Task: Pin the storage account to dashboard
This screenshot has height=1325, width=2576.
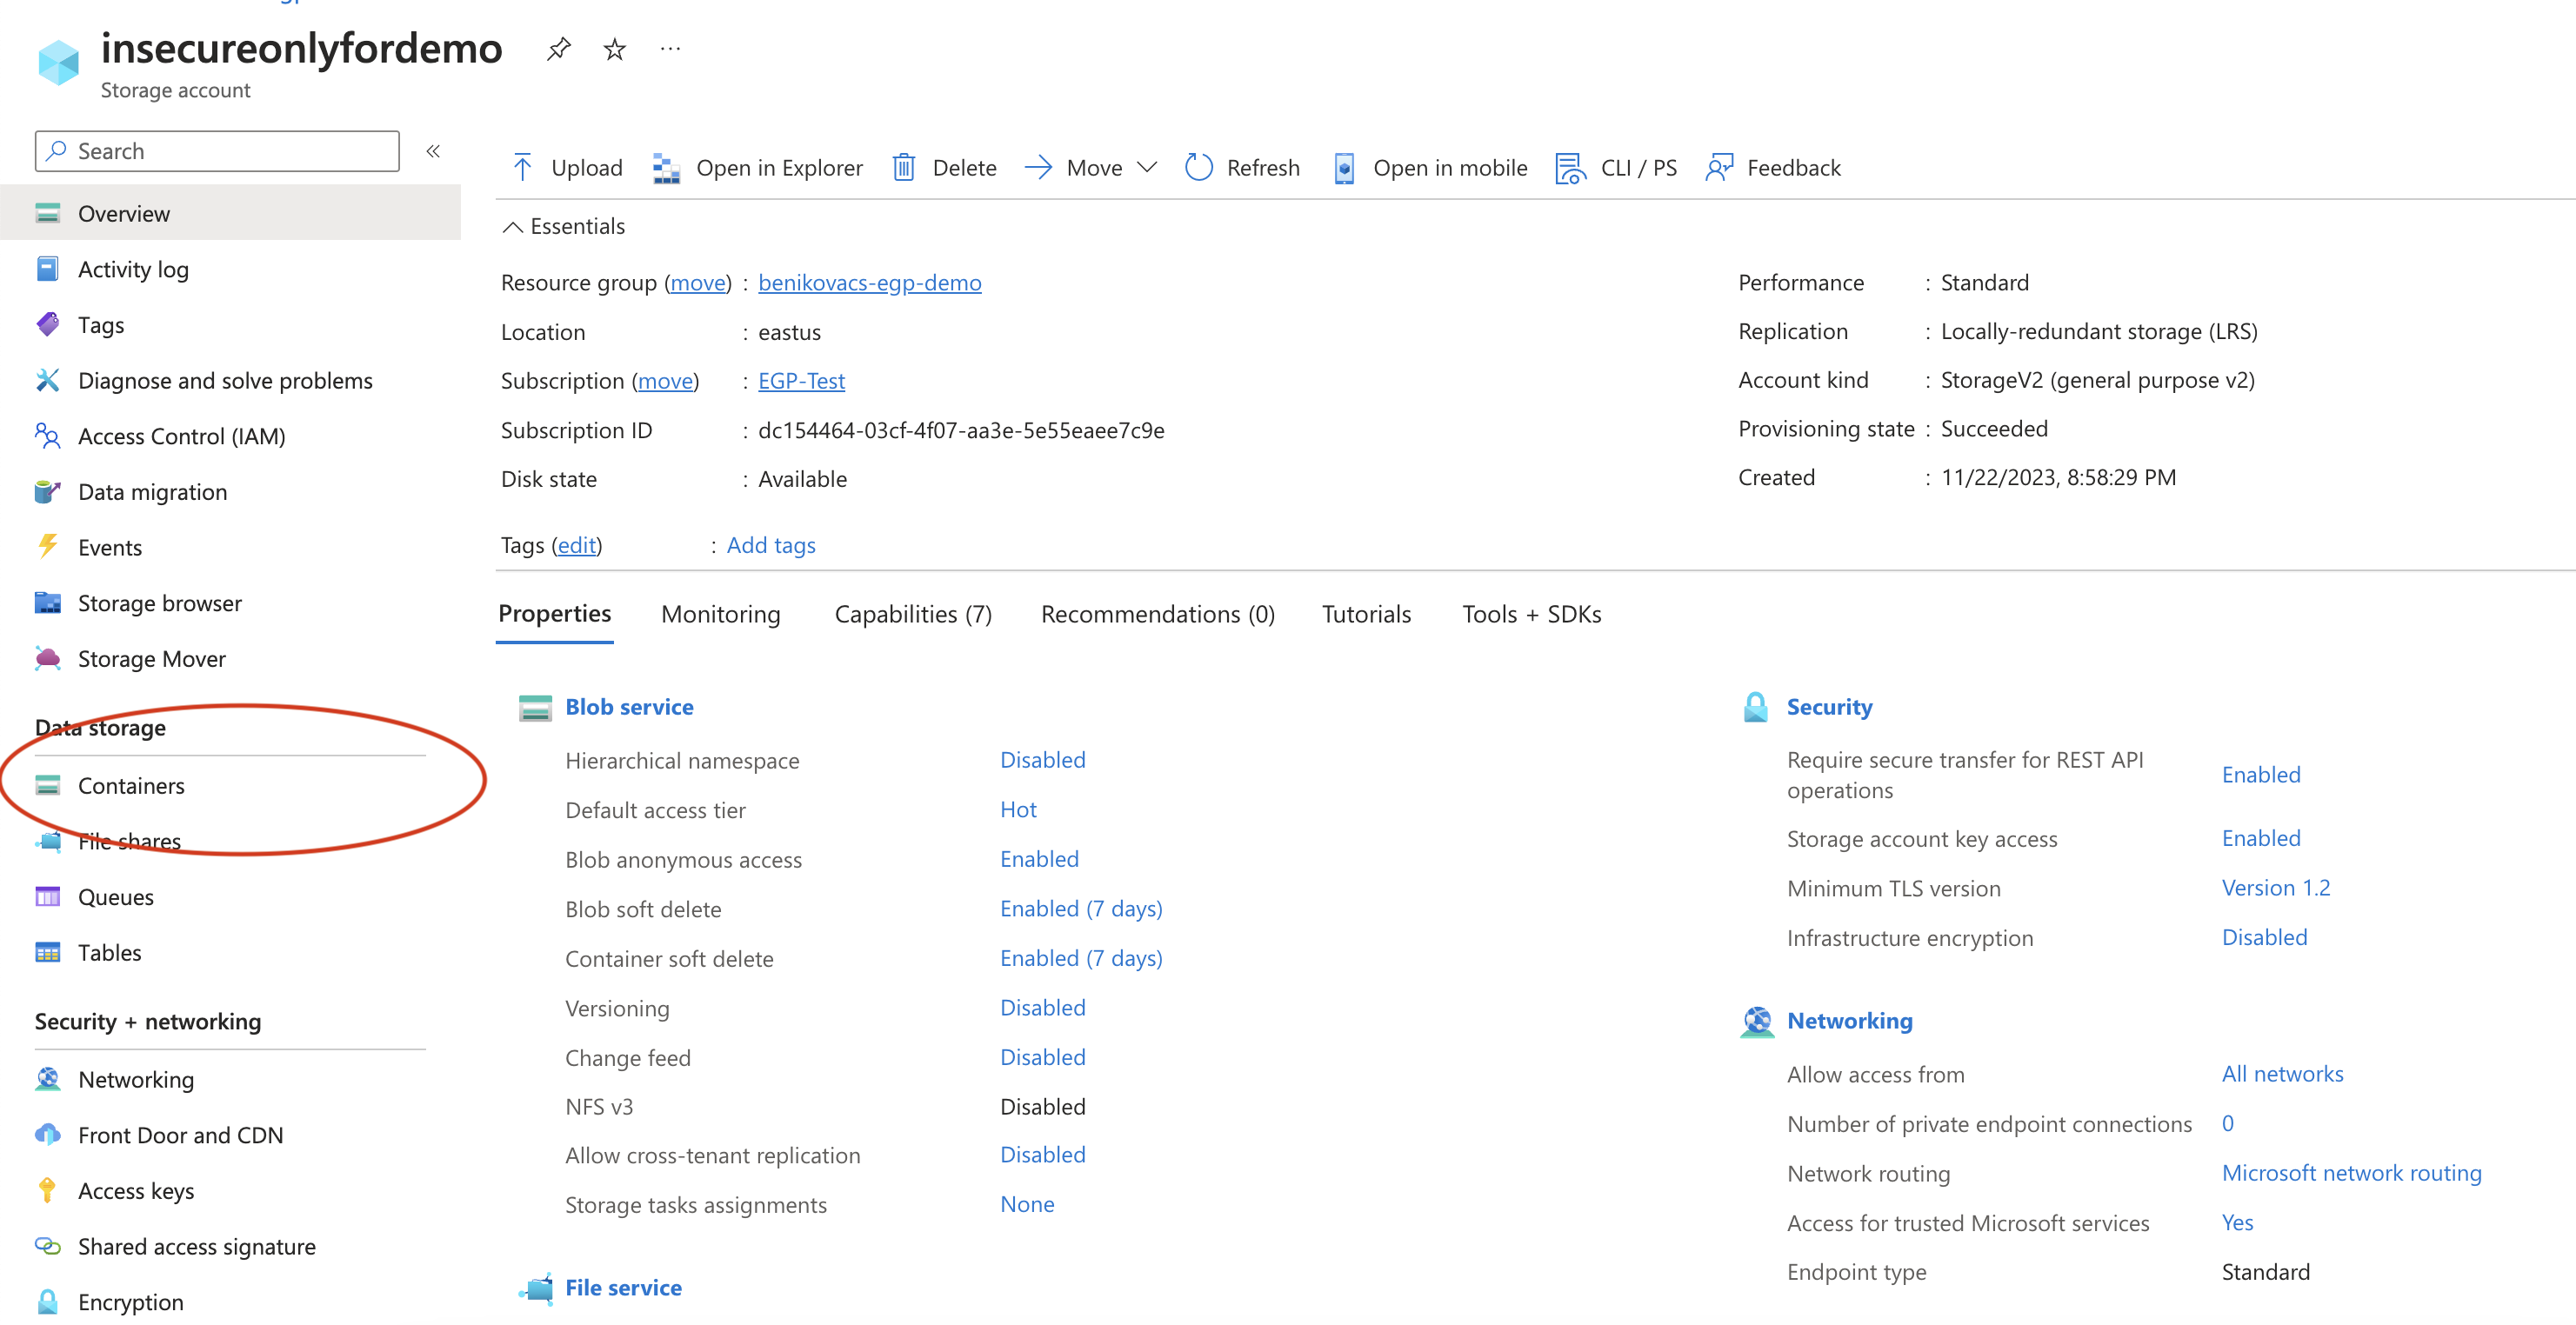Action: pos(558,48)
